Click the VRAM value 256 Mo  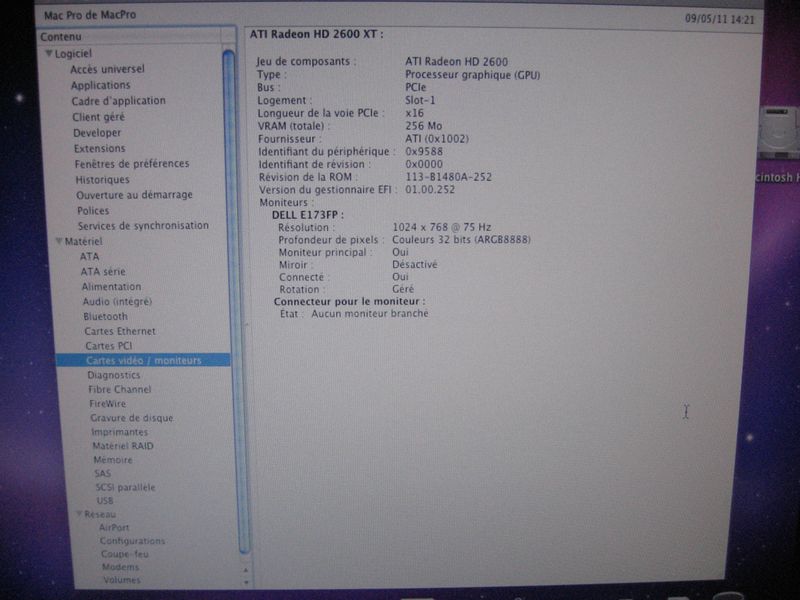pyautogui.click(x=423, y=126)
